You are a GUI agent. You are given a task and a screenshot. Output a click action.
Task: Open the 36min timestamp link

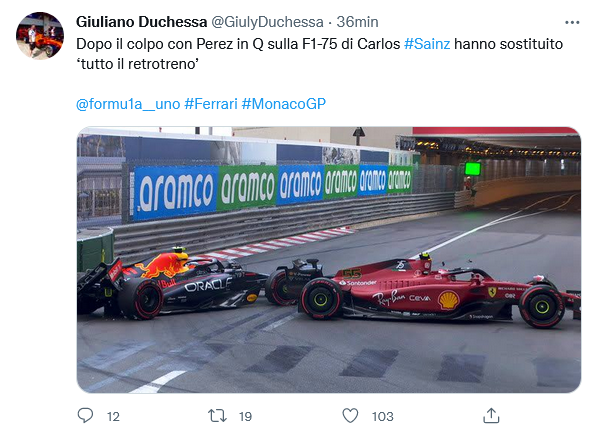(x=357, y=22)
